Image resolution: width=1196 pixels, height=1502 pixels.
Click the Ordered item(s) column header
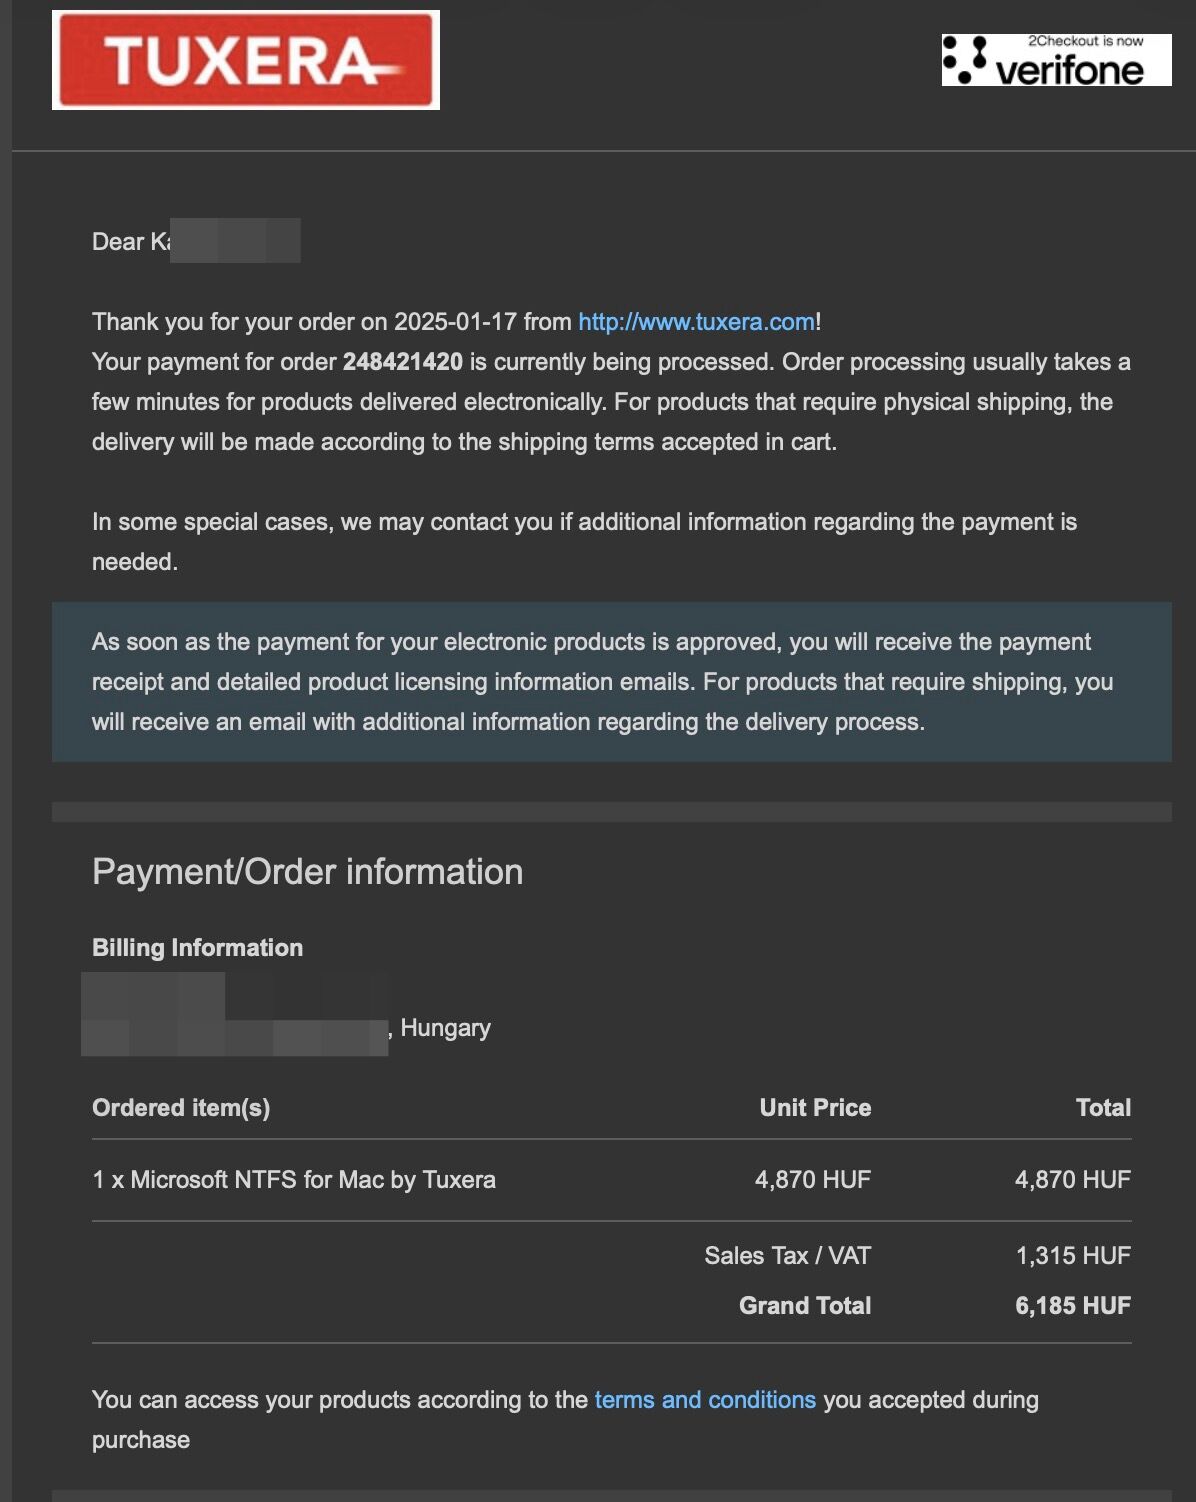click(x=181, y=1108)
